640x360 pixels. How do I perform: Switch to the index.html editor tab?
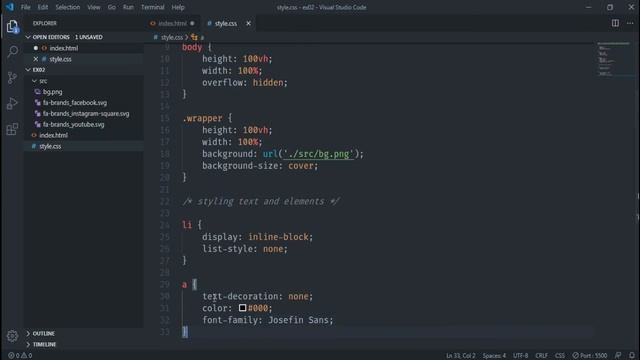pos(172,24)
